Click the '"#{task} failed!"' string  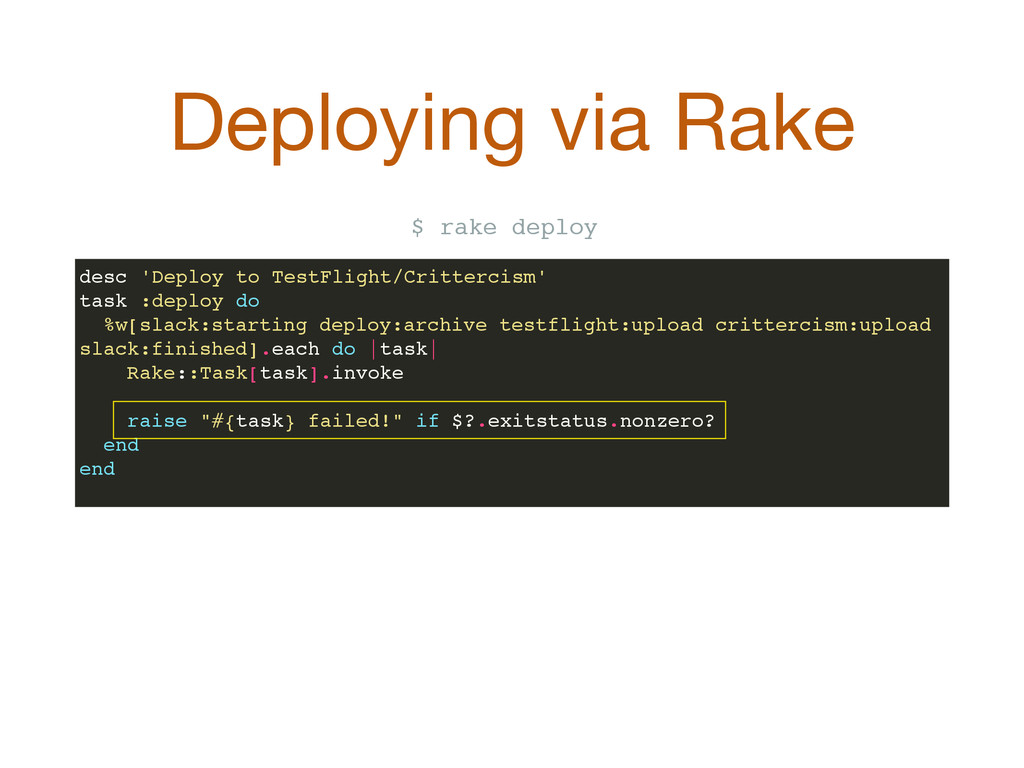click(301, 421)
